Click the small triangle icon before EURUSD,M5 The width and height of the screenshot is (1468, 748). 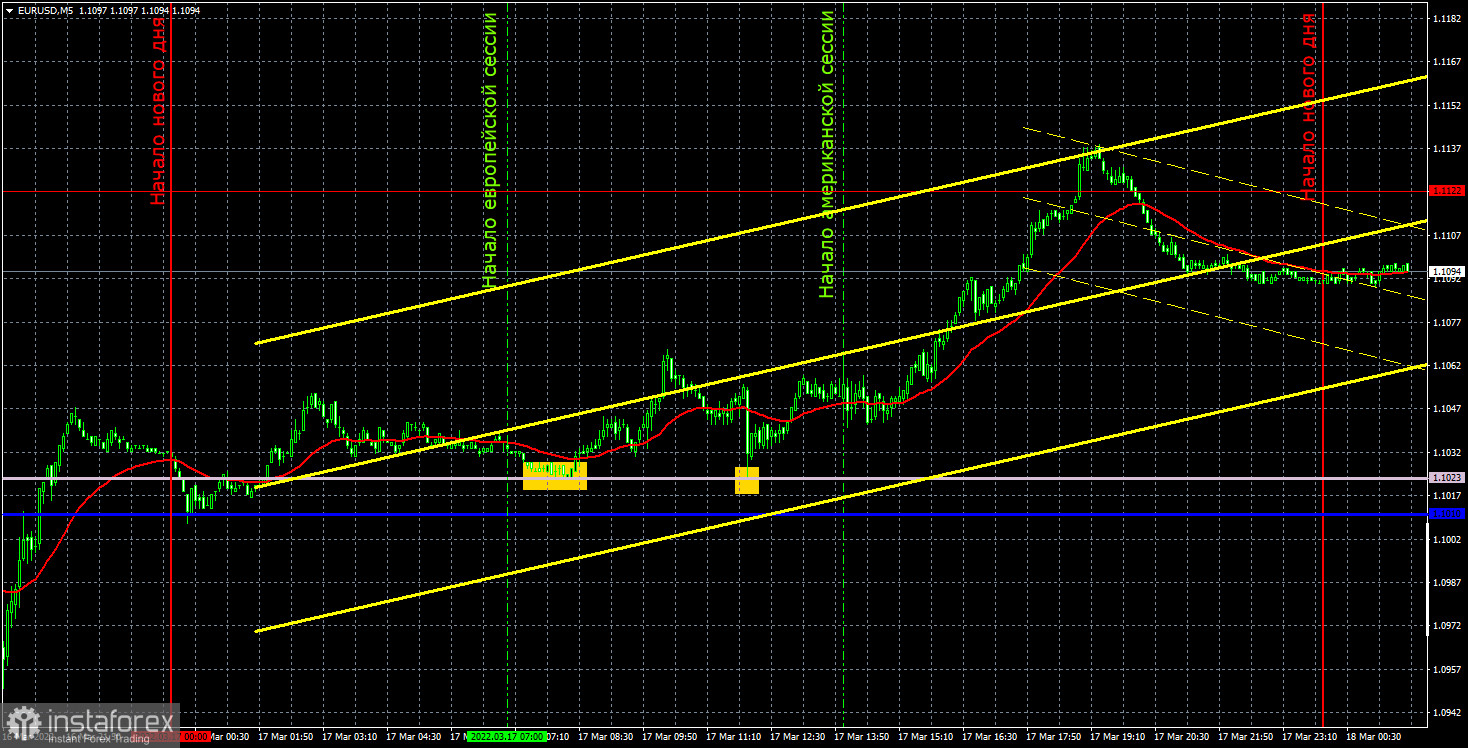click(x=8, y=9)
